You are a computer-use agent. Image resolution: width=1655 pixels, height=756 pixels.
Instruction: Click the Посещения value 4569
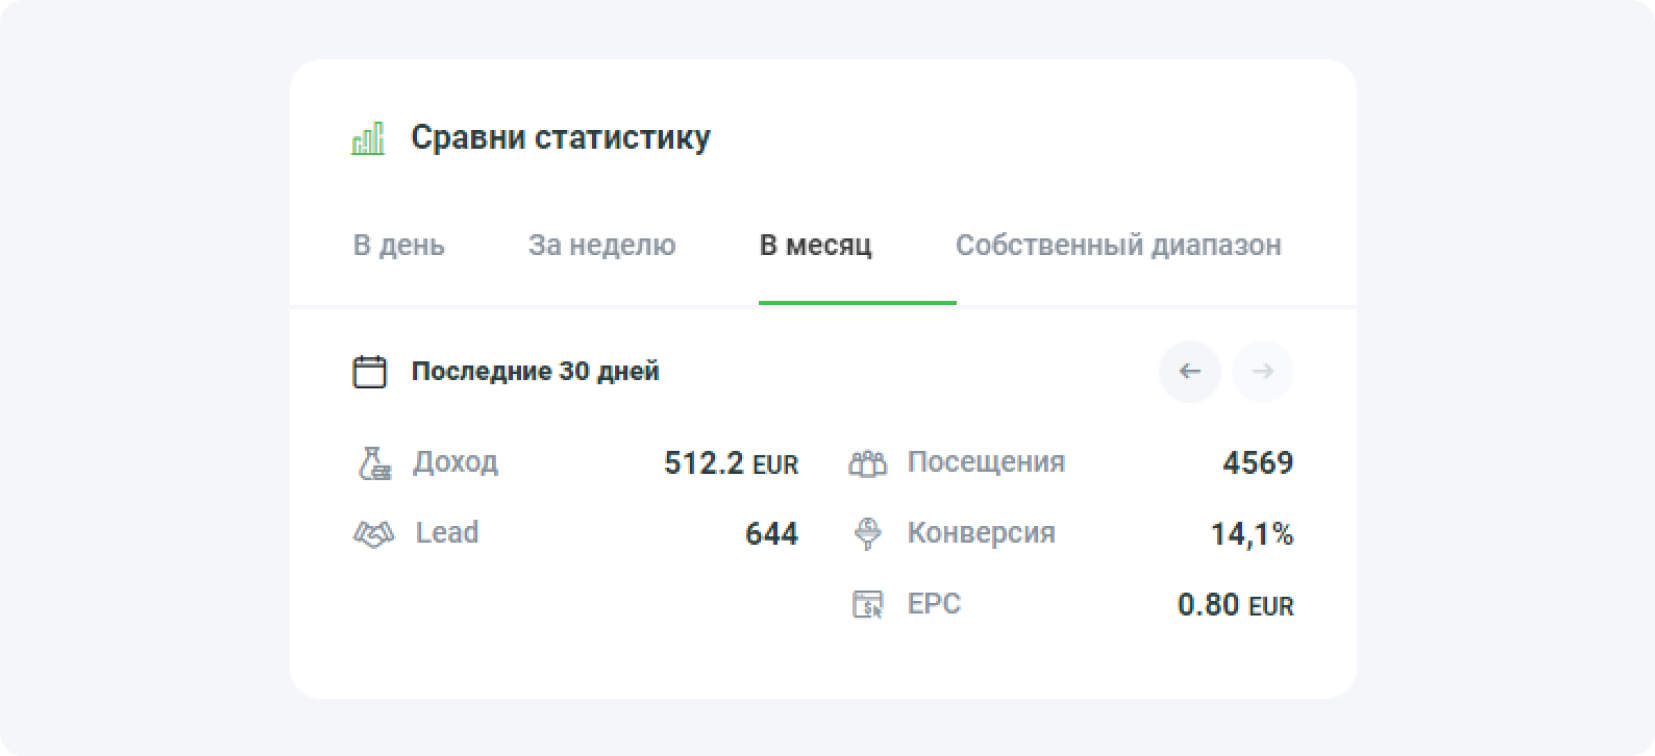coord(1258,463)
